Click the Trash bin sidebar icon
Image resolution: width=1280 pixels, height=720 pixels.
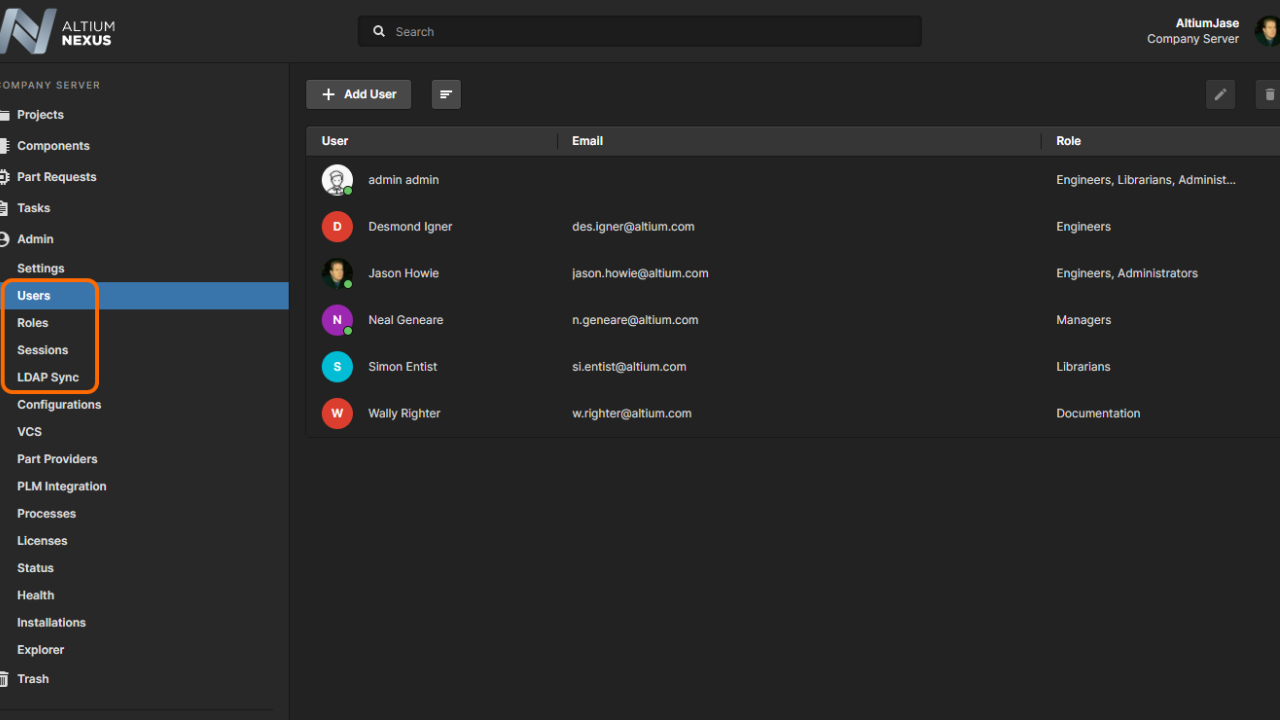[5, 678]
